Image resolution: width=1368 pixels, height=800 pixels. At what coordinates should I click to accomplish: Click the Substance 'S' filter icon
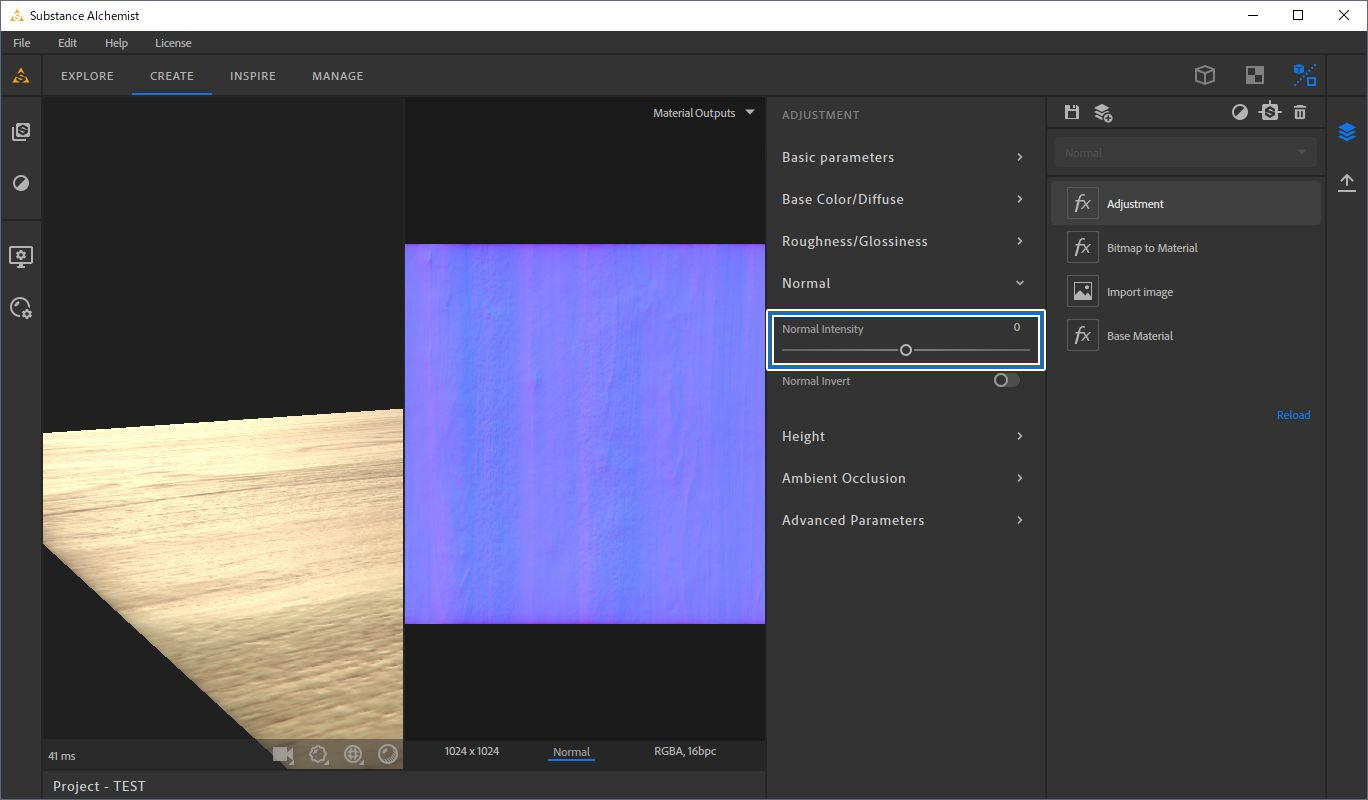pos(1270,112)
